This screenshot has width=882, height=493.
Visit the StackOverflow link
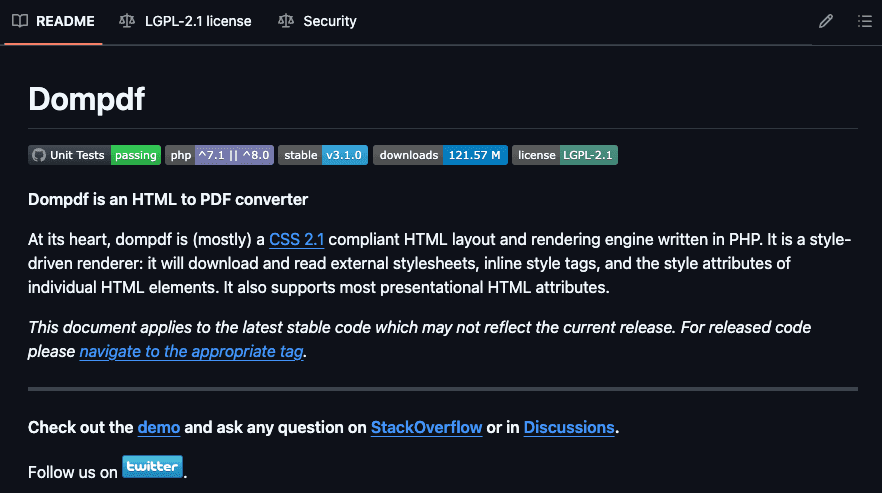pyautogui.click(x=426, y=428)
